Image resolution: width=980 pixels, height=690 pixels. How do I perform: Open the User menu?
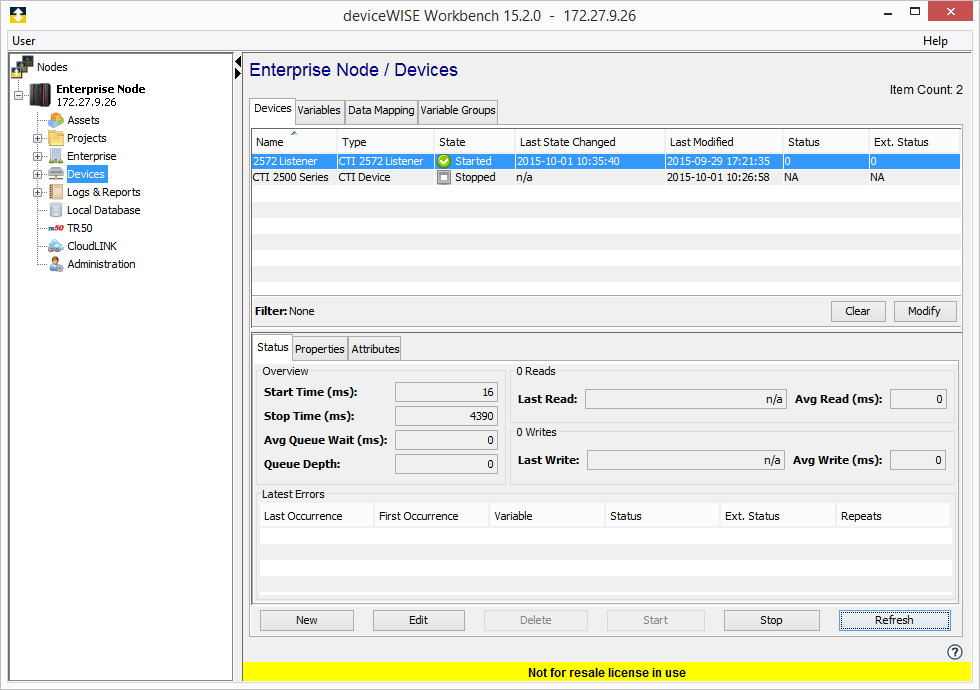click(24, 41)
